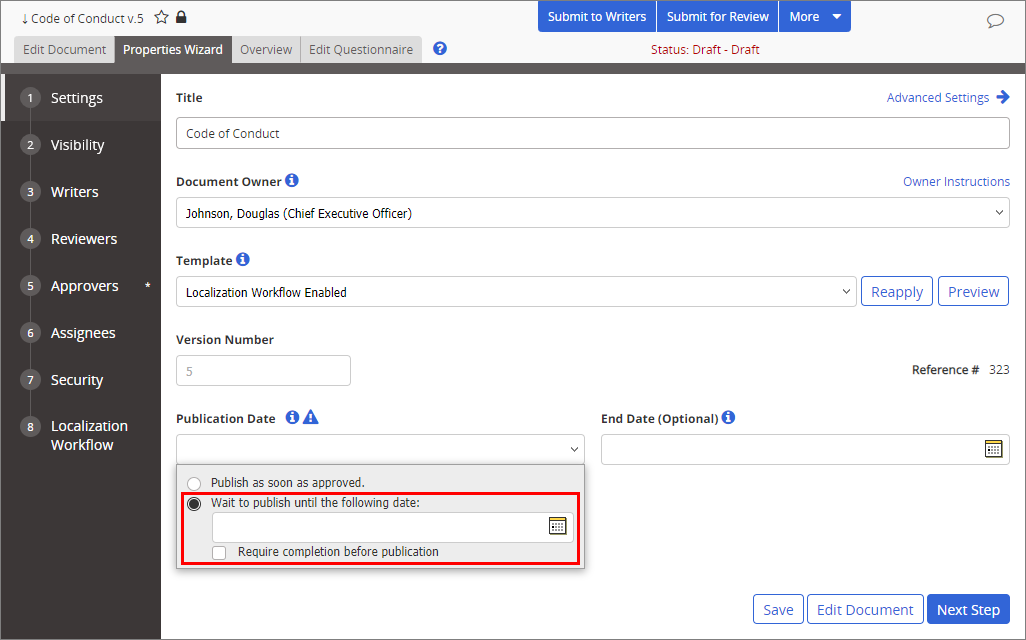Image resolution: width=1026 pixels, height=640 pixels.
Task: Click the Title input field
Action: pos(593,133)
